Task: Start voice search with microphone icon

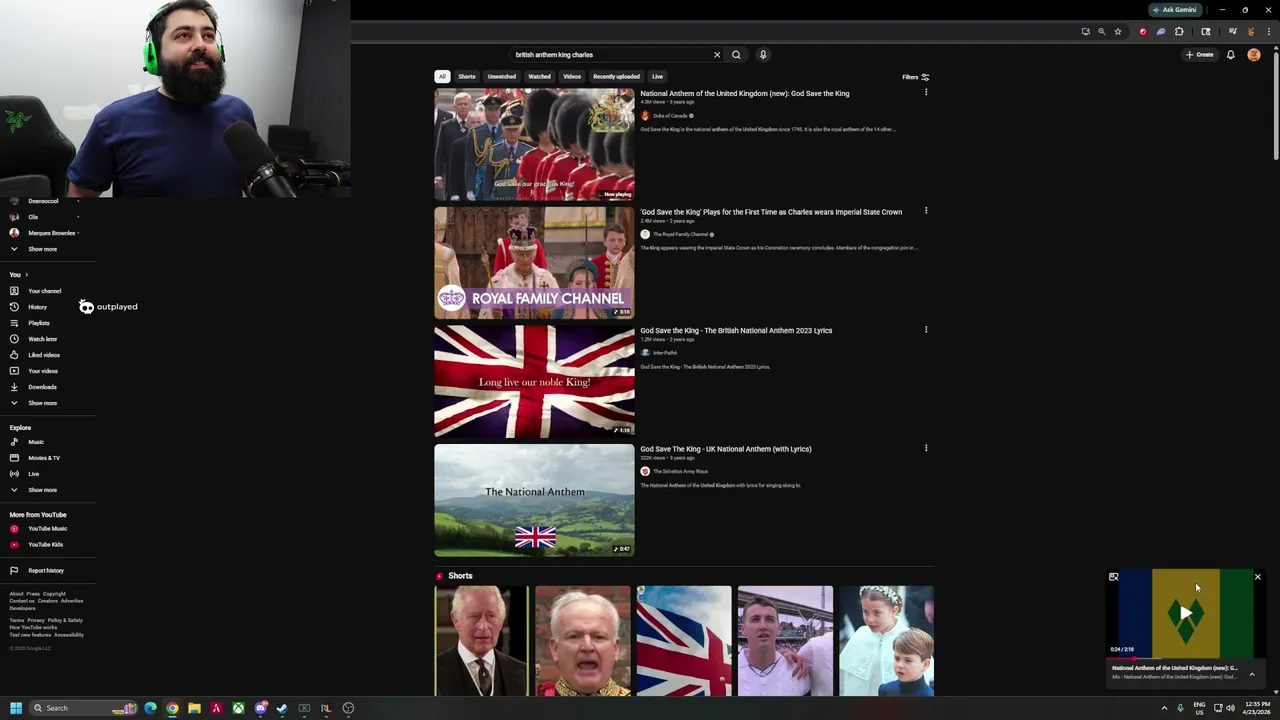Action: 762,55
